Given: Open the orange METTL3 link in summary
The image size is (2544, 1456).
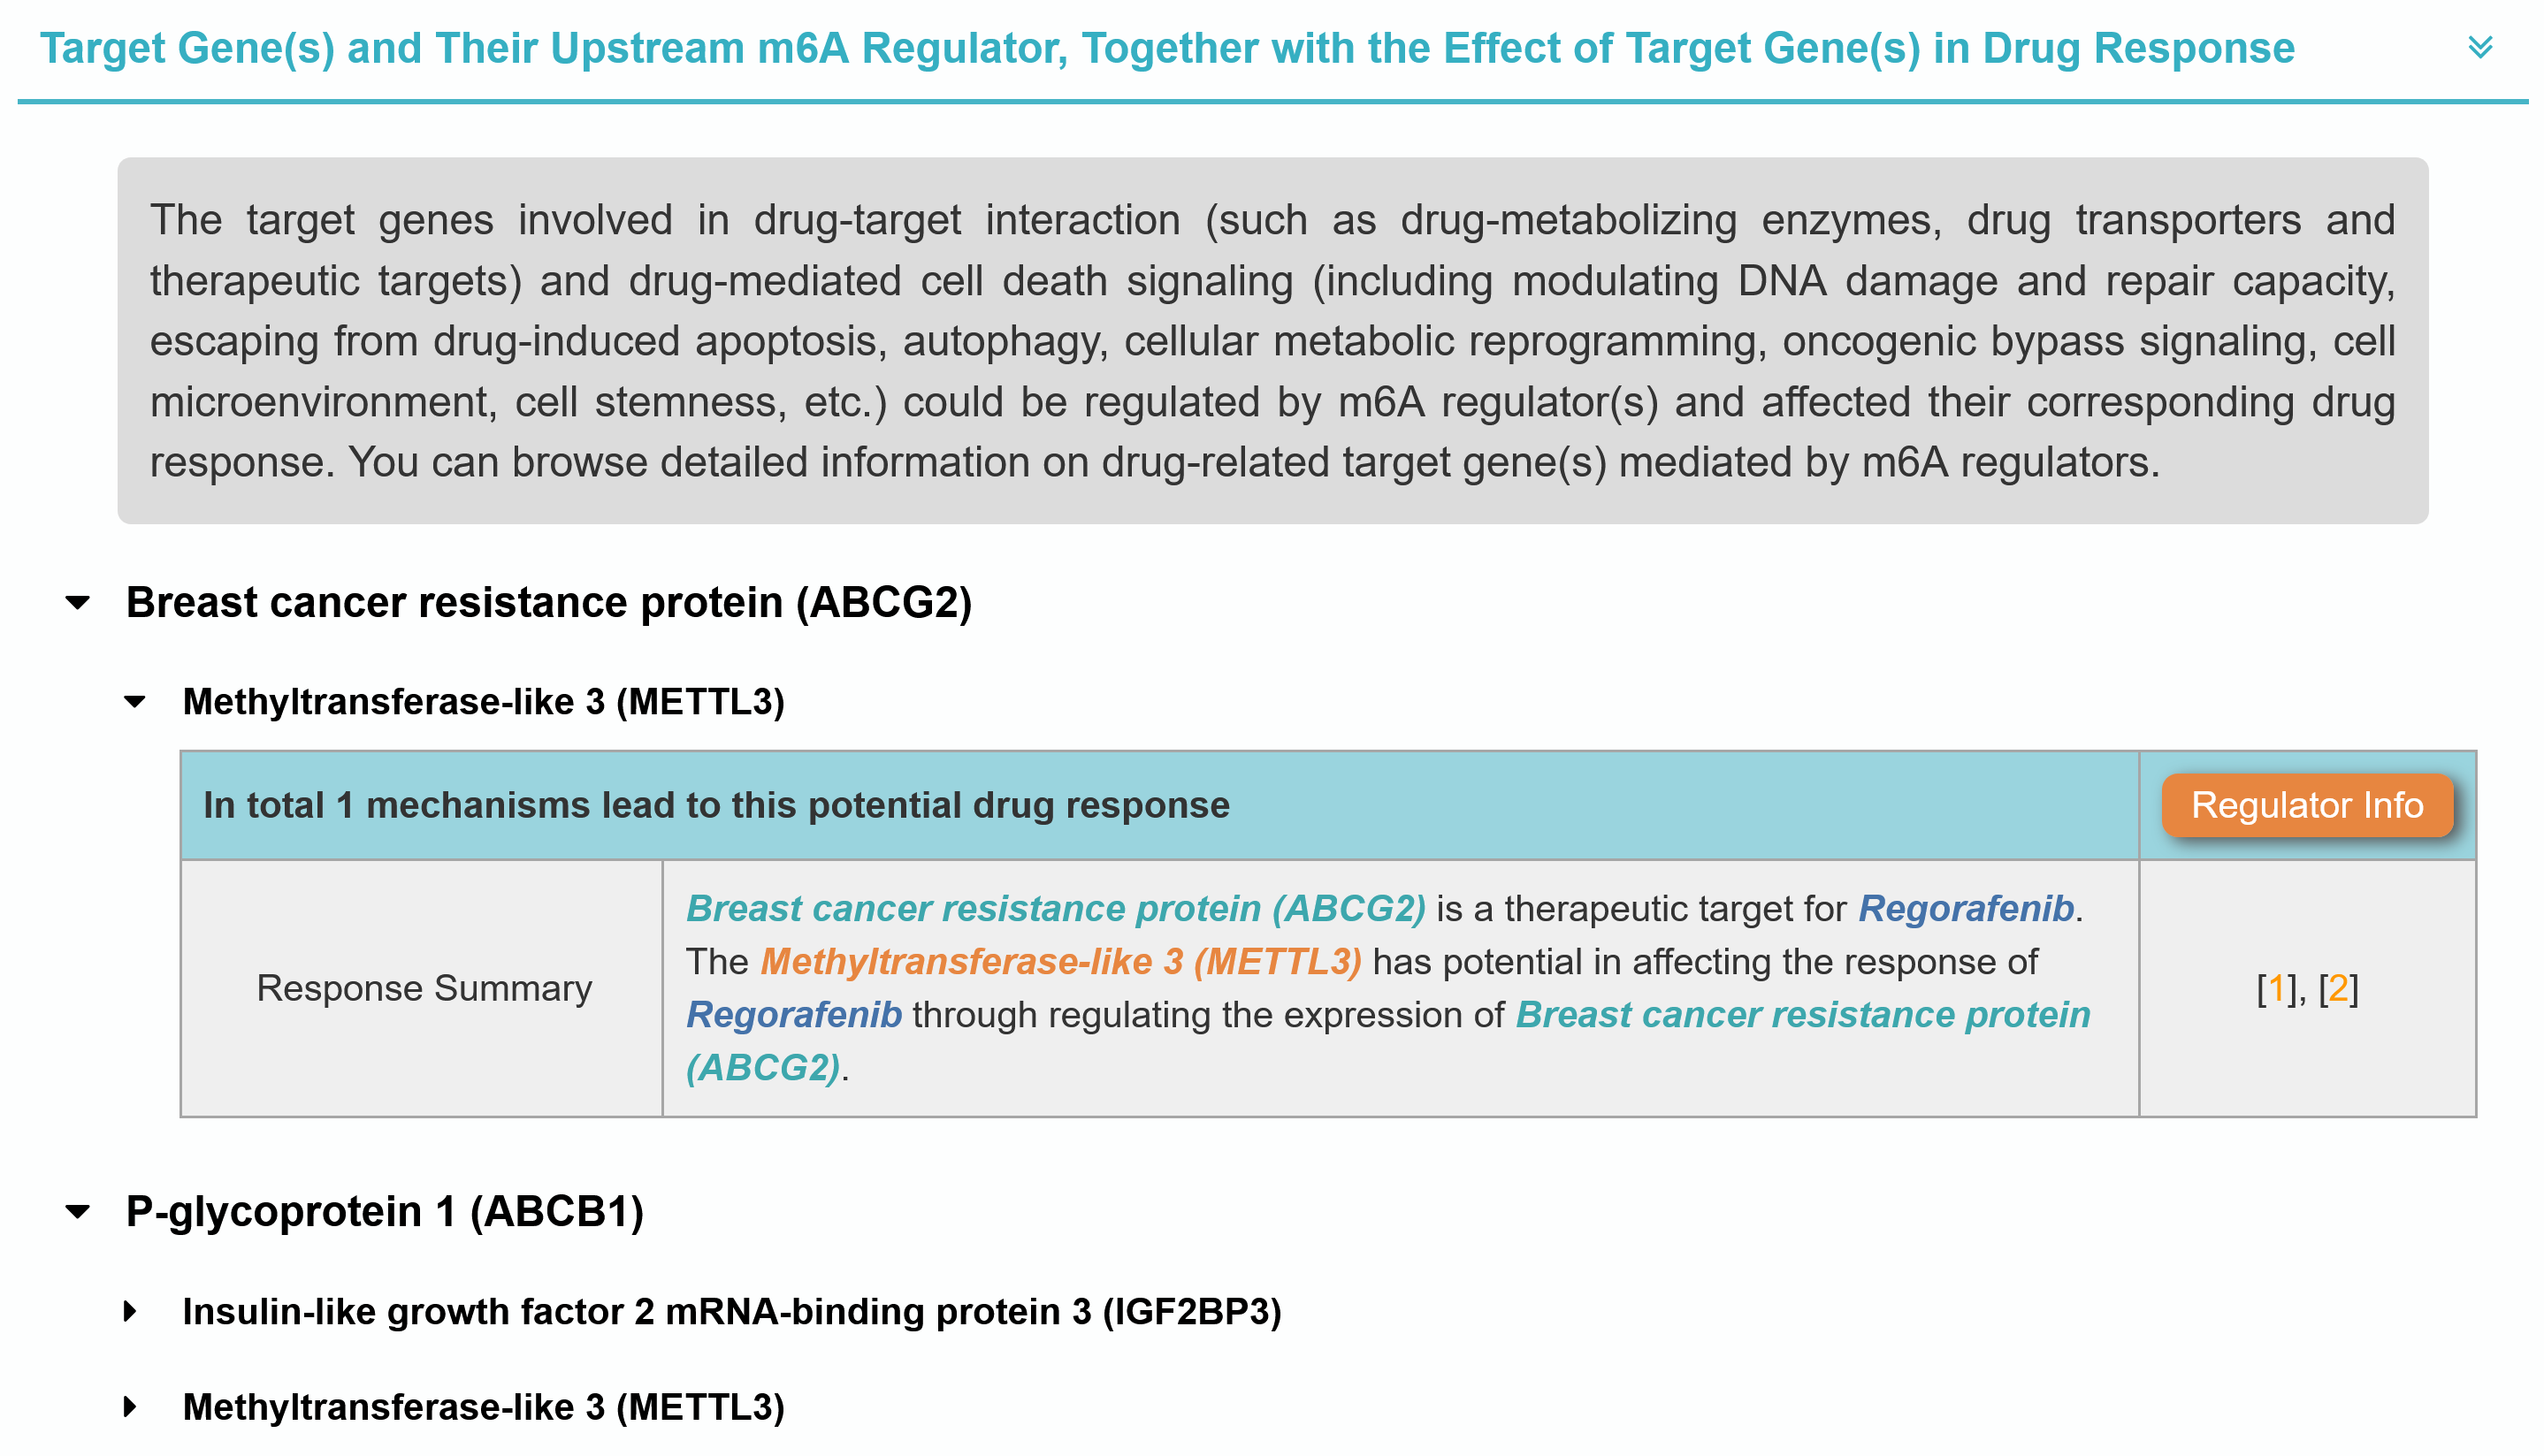Looking at the screenshot, I should tap(1060, 961).
